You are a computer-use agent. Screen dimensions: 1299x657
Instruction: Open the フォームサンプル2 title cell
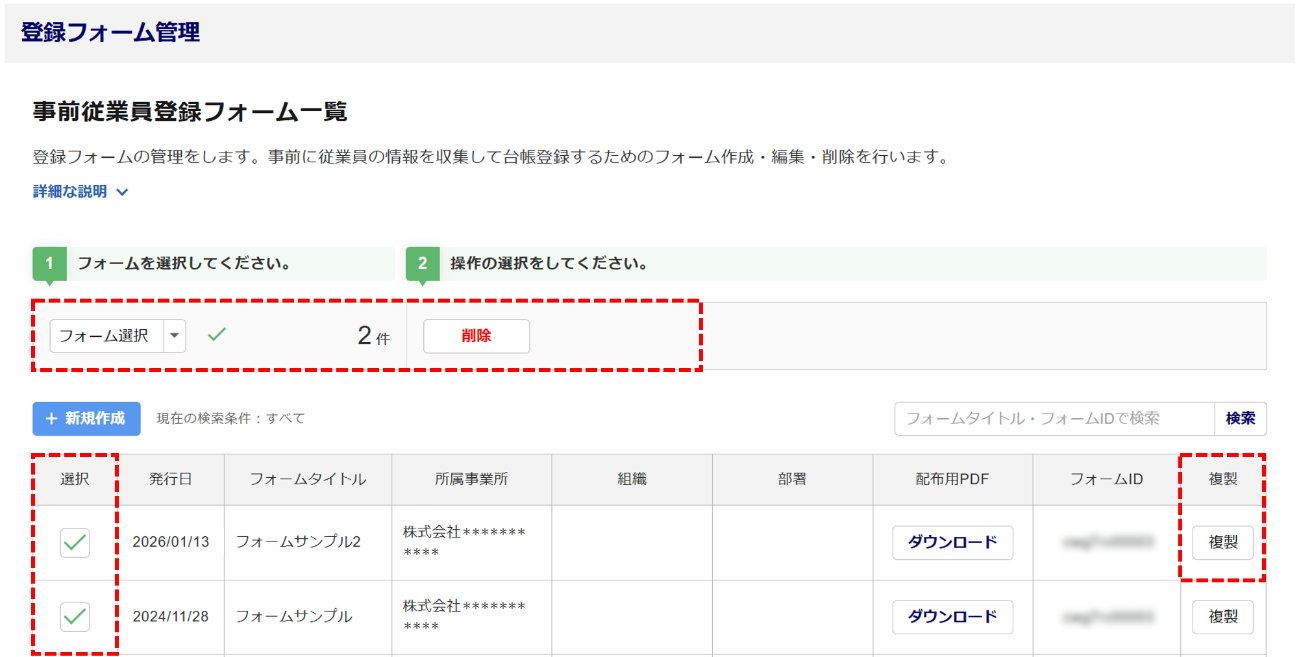tap(297, 542)
